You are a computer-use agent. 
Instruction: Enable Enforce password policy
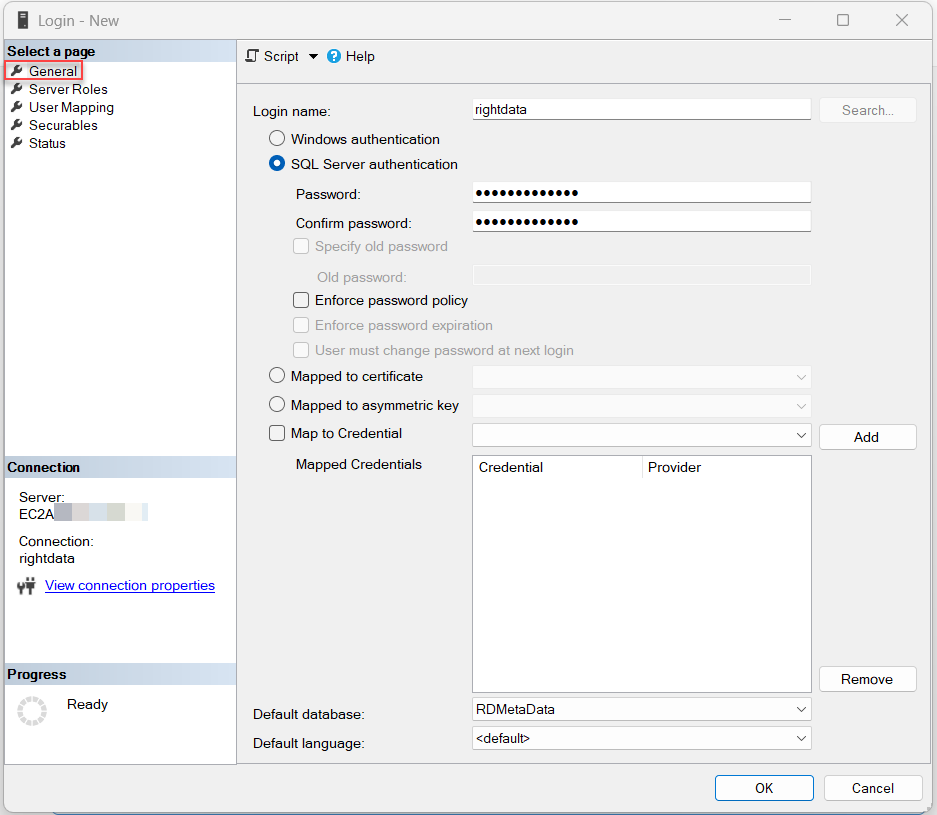301,299
